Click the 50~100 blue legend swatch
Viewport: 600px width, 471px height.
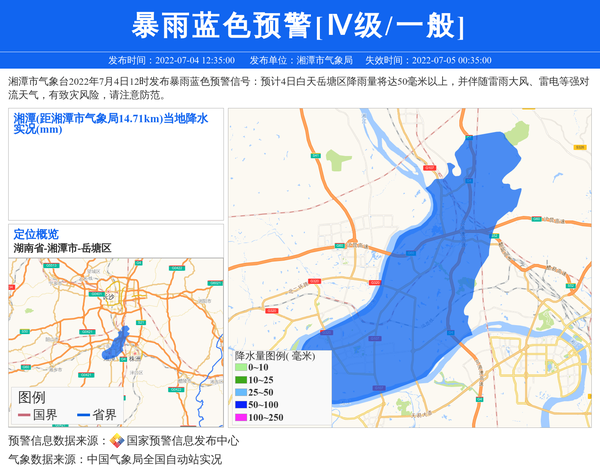pos(241,405)
